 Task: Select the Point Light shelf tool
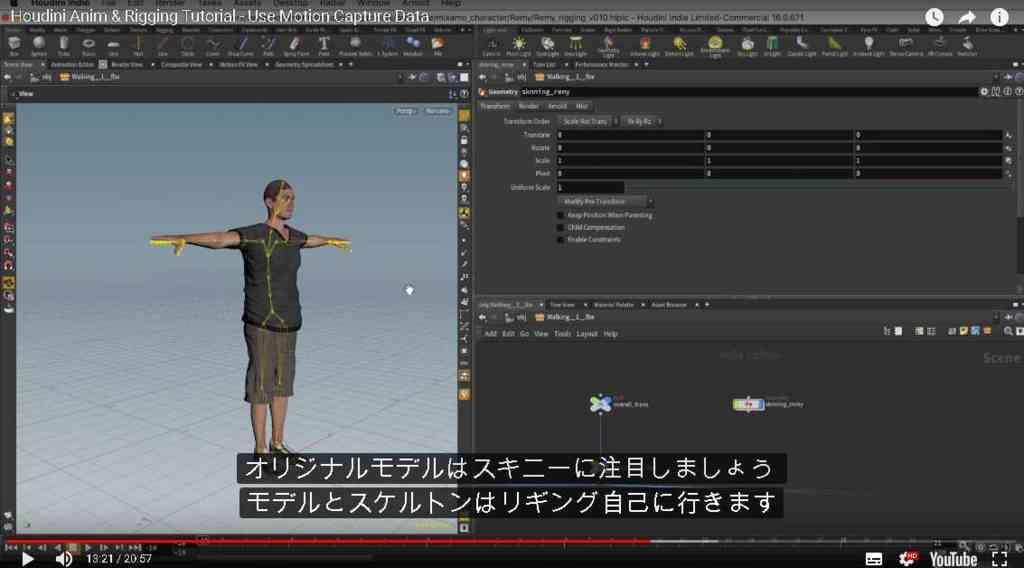point(519,46)
